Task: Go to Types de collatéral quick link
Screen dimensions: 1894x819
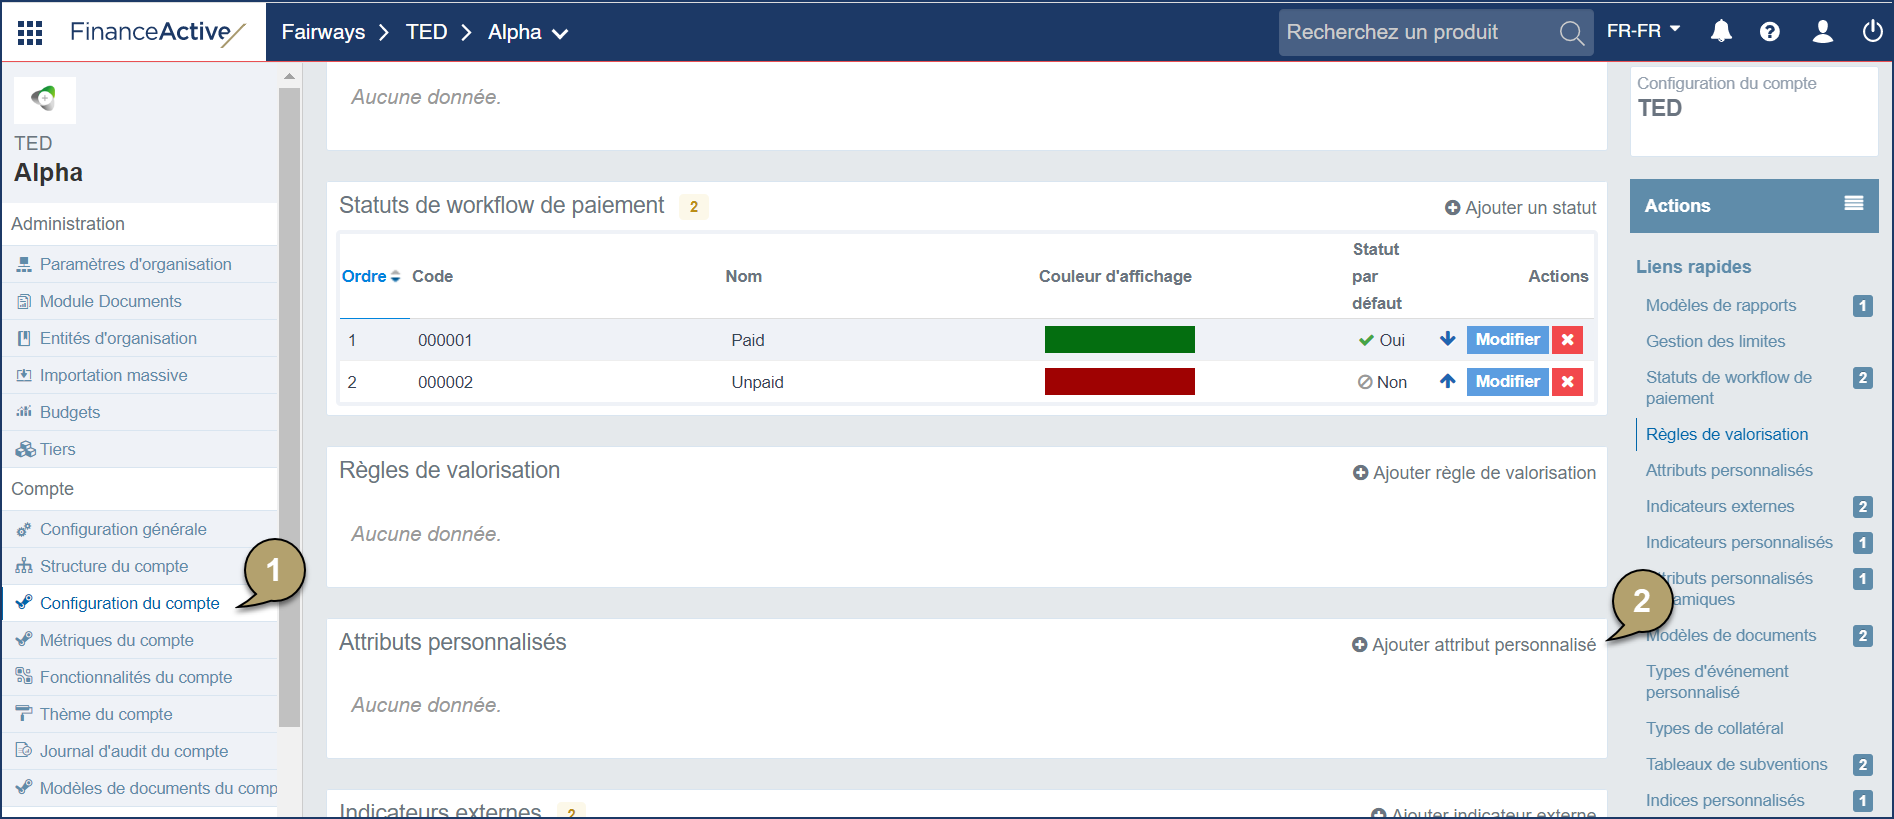Action: pyautogui.click(x=1714, y=728)
